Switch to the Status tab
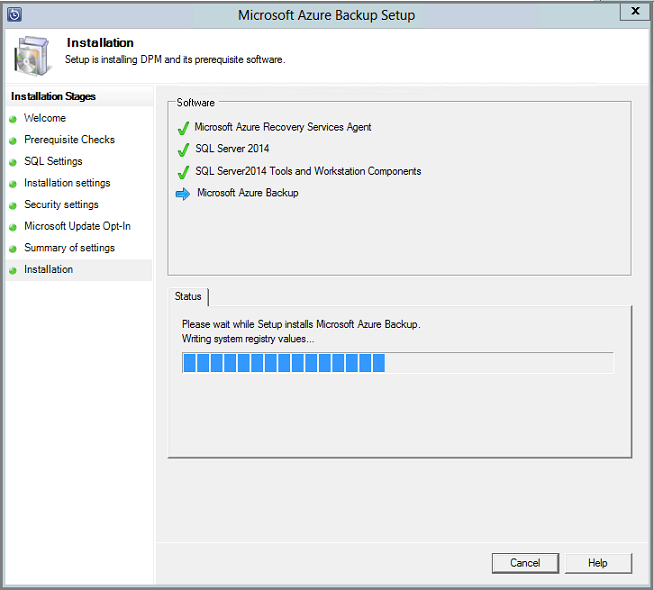The image size is (654, 590). (x=188, y=296)
